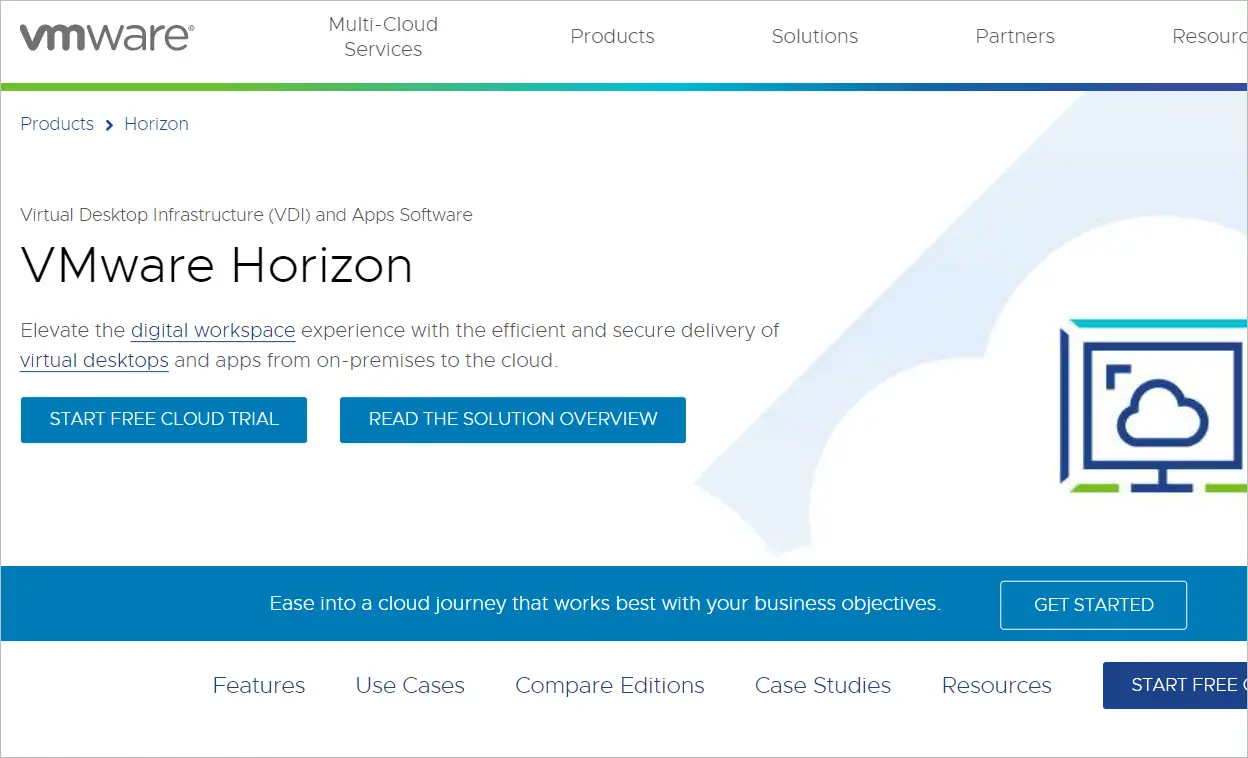Switch to the Compare Editions tab
The width and height of the screenshot is (1248, 758).
coord(610,686)
